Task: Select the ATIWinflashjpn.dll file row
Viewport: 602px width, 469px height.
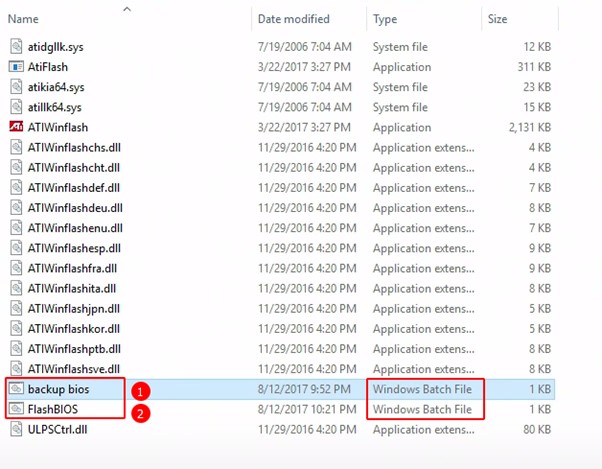Action: coord(75,308)
